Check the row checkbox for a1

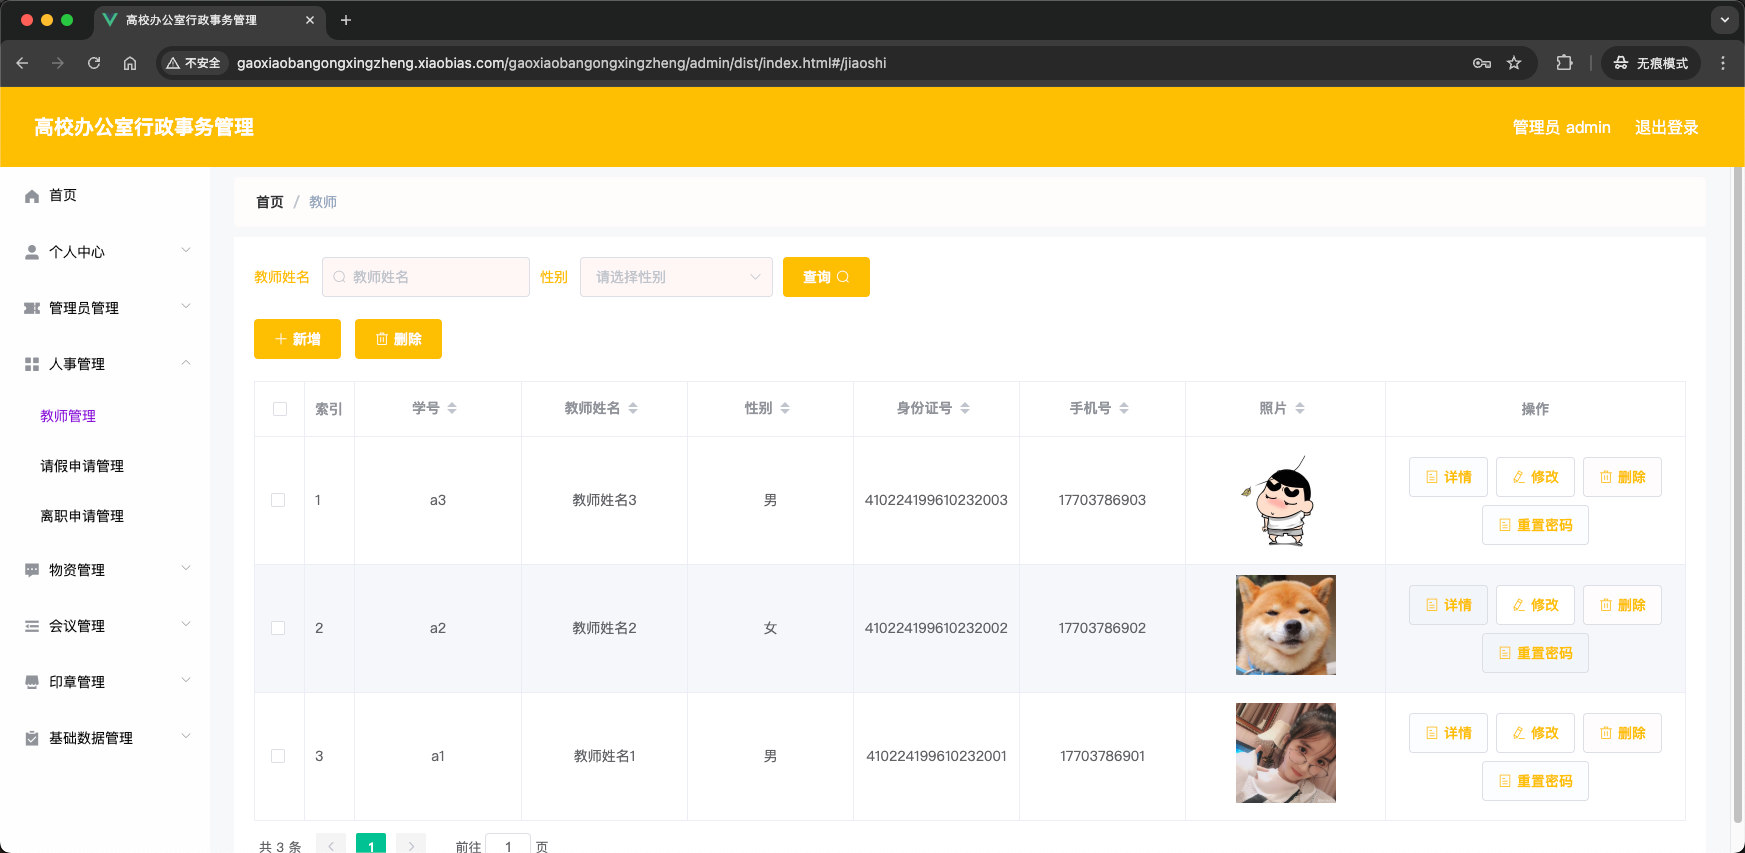(278, 756)
